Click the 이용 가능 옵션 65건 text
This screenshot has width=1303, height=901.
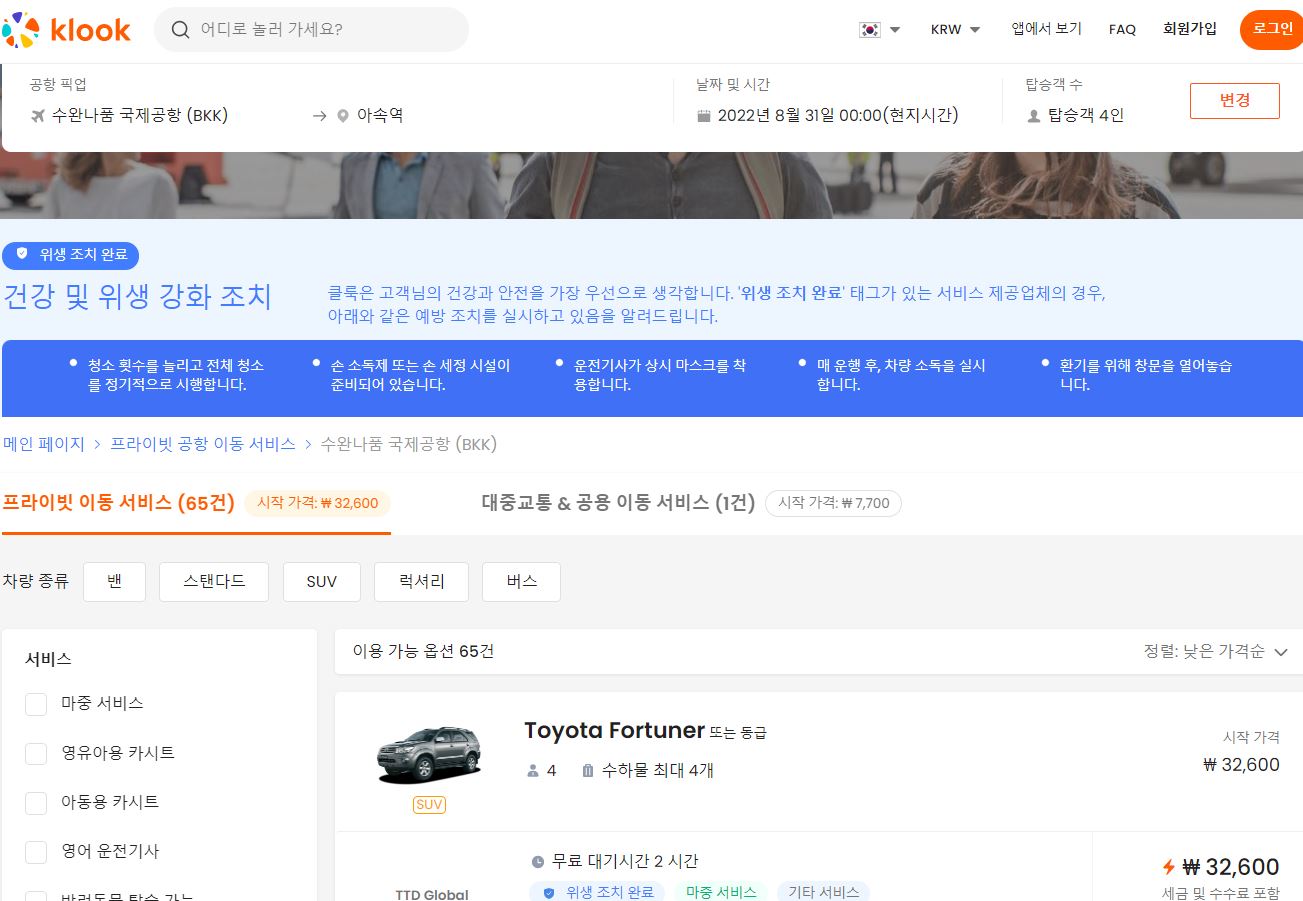(423, 651)
